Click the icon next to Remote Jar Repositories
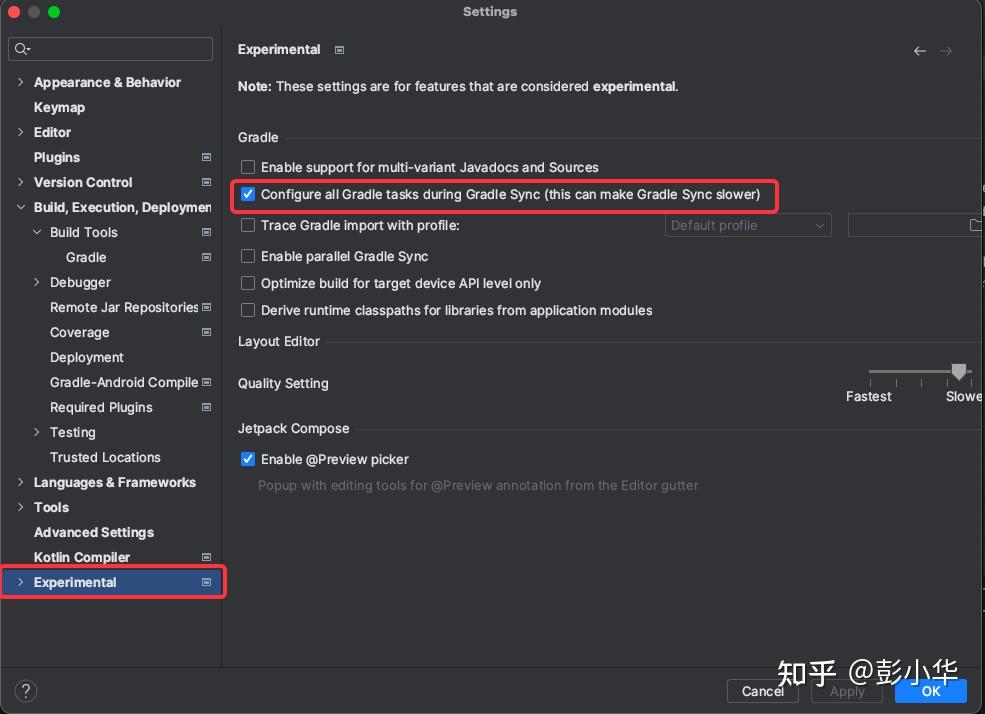The image size is (985, 714). click(x=206, y=307)
